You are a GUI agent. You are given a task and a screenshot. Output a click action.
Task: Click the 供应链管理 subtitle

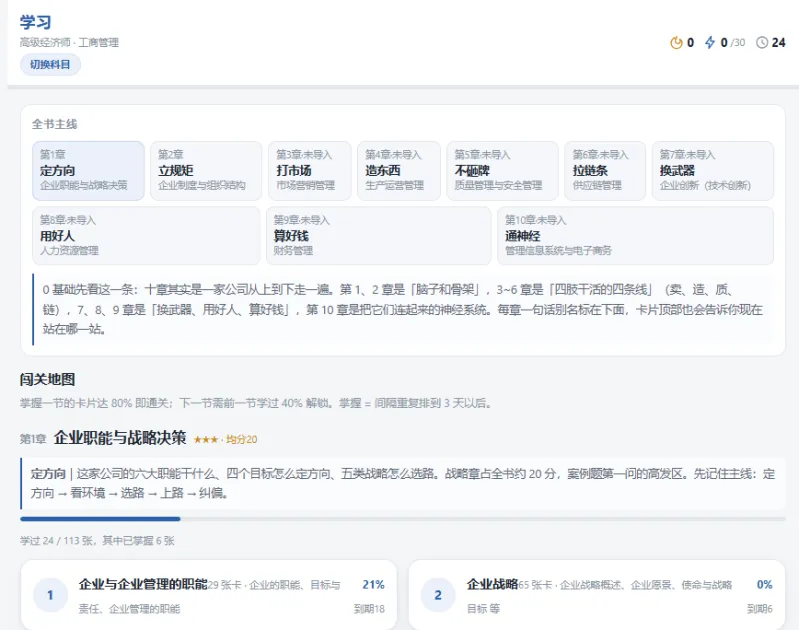pos(597,186)
